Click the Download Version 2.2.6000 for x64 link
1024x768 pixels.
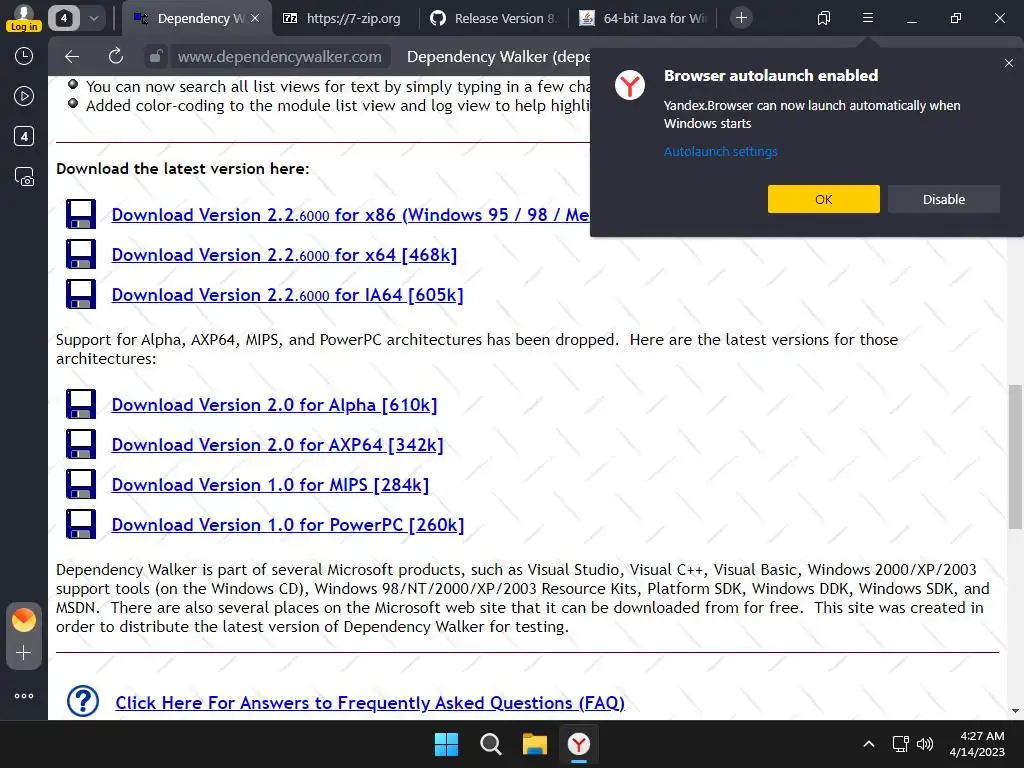284,255
